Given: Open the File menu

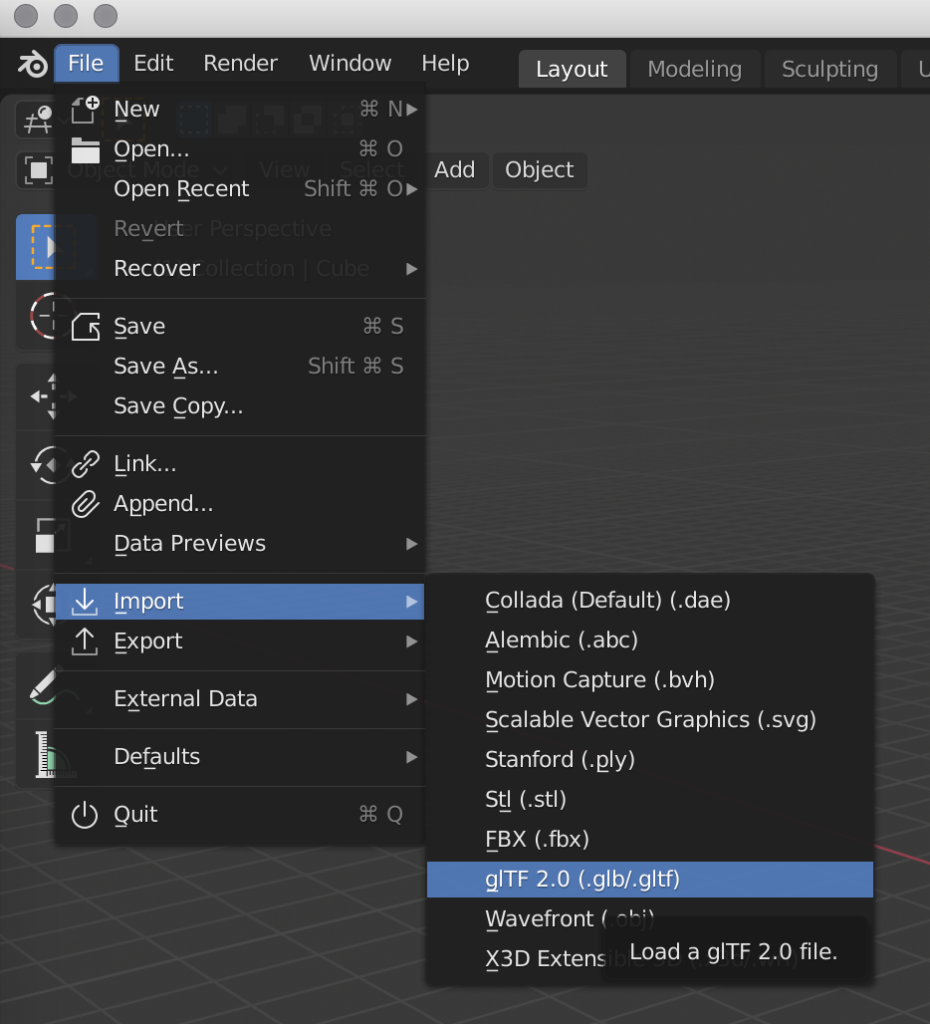Looking at the screenshot, I should click(x=86, y=63).
